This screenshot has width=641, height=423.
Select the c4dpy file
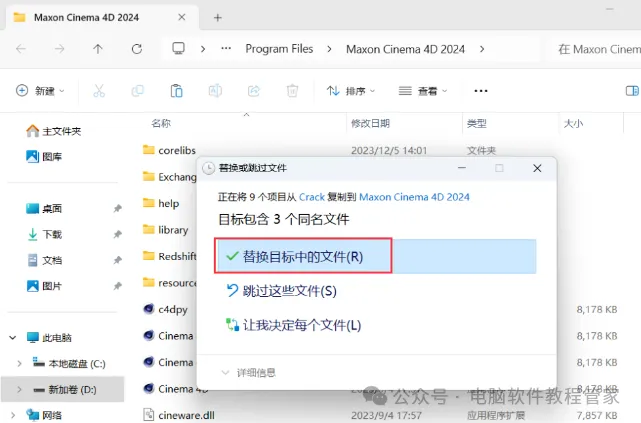click(165, 309)
